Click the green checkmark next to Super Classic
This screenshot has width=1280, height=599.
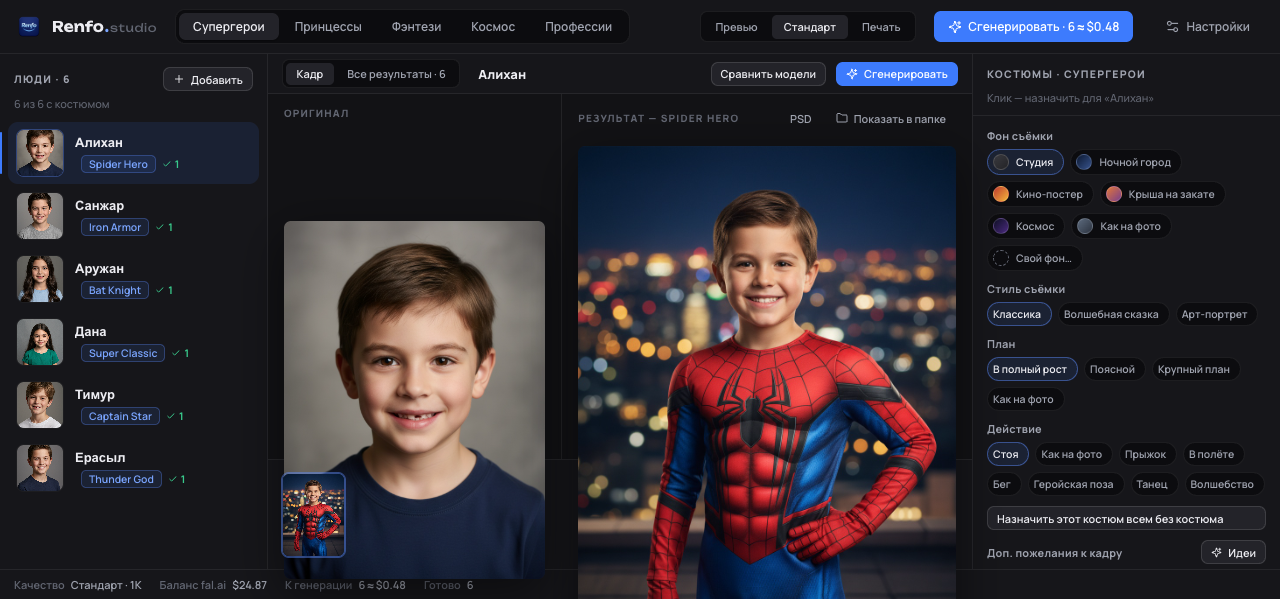176,353
